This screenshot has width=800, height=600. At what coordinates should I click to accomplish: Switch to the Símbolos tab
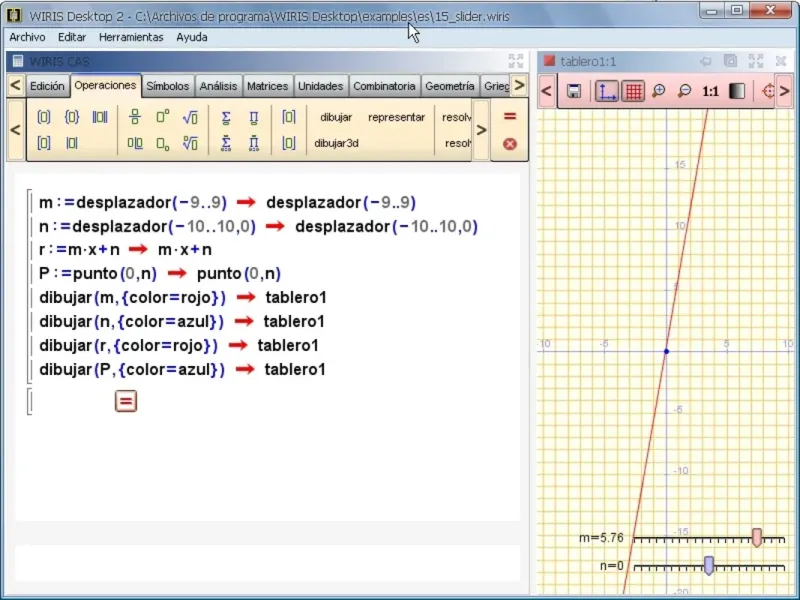click(x=167, y=86)
